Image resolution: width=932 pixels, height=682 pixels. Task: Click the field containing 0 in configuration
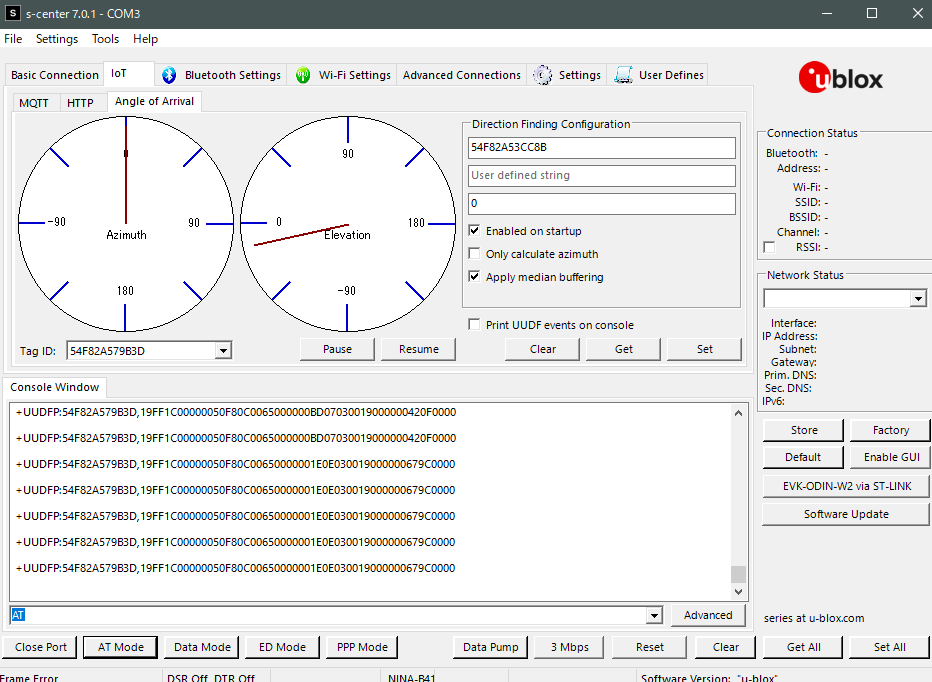click(x=602, y=203)
